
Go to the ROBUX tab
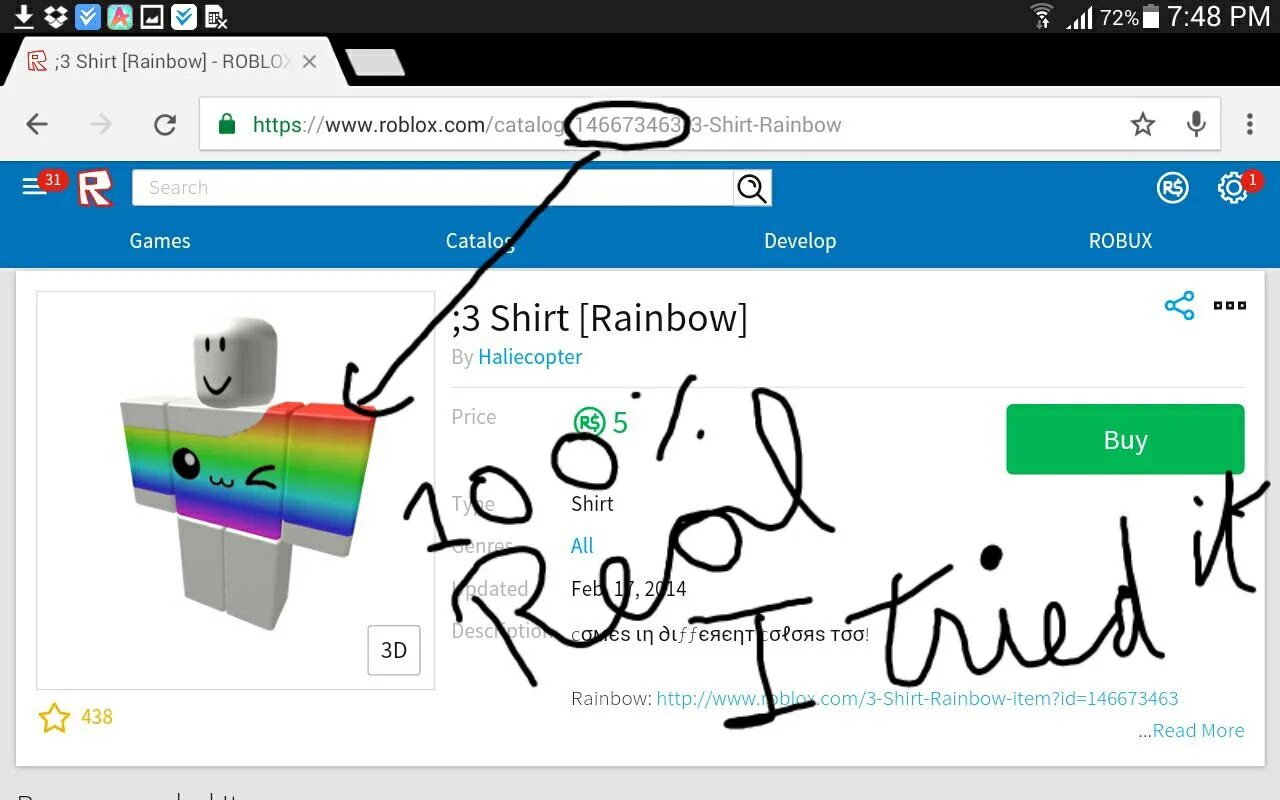[x=1120, y=241]
